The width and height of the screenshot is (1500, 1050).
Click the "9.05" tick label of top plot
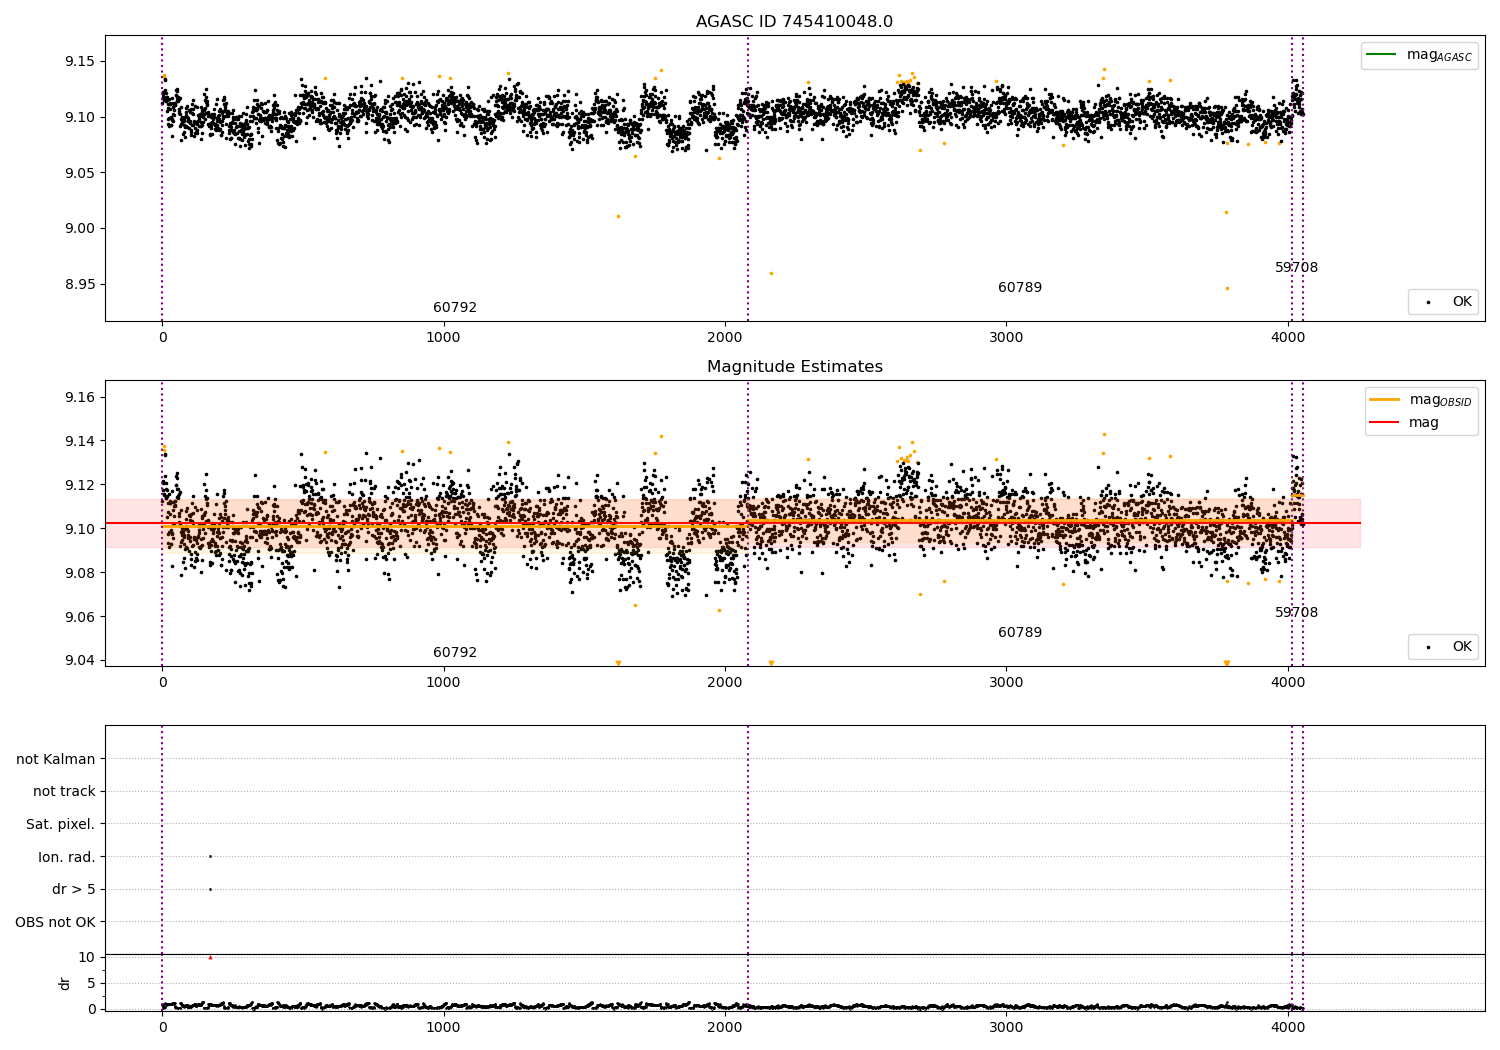pyautogui.click(x=78, y=173)
